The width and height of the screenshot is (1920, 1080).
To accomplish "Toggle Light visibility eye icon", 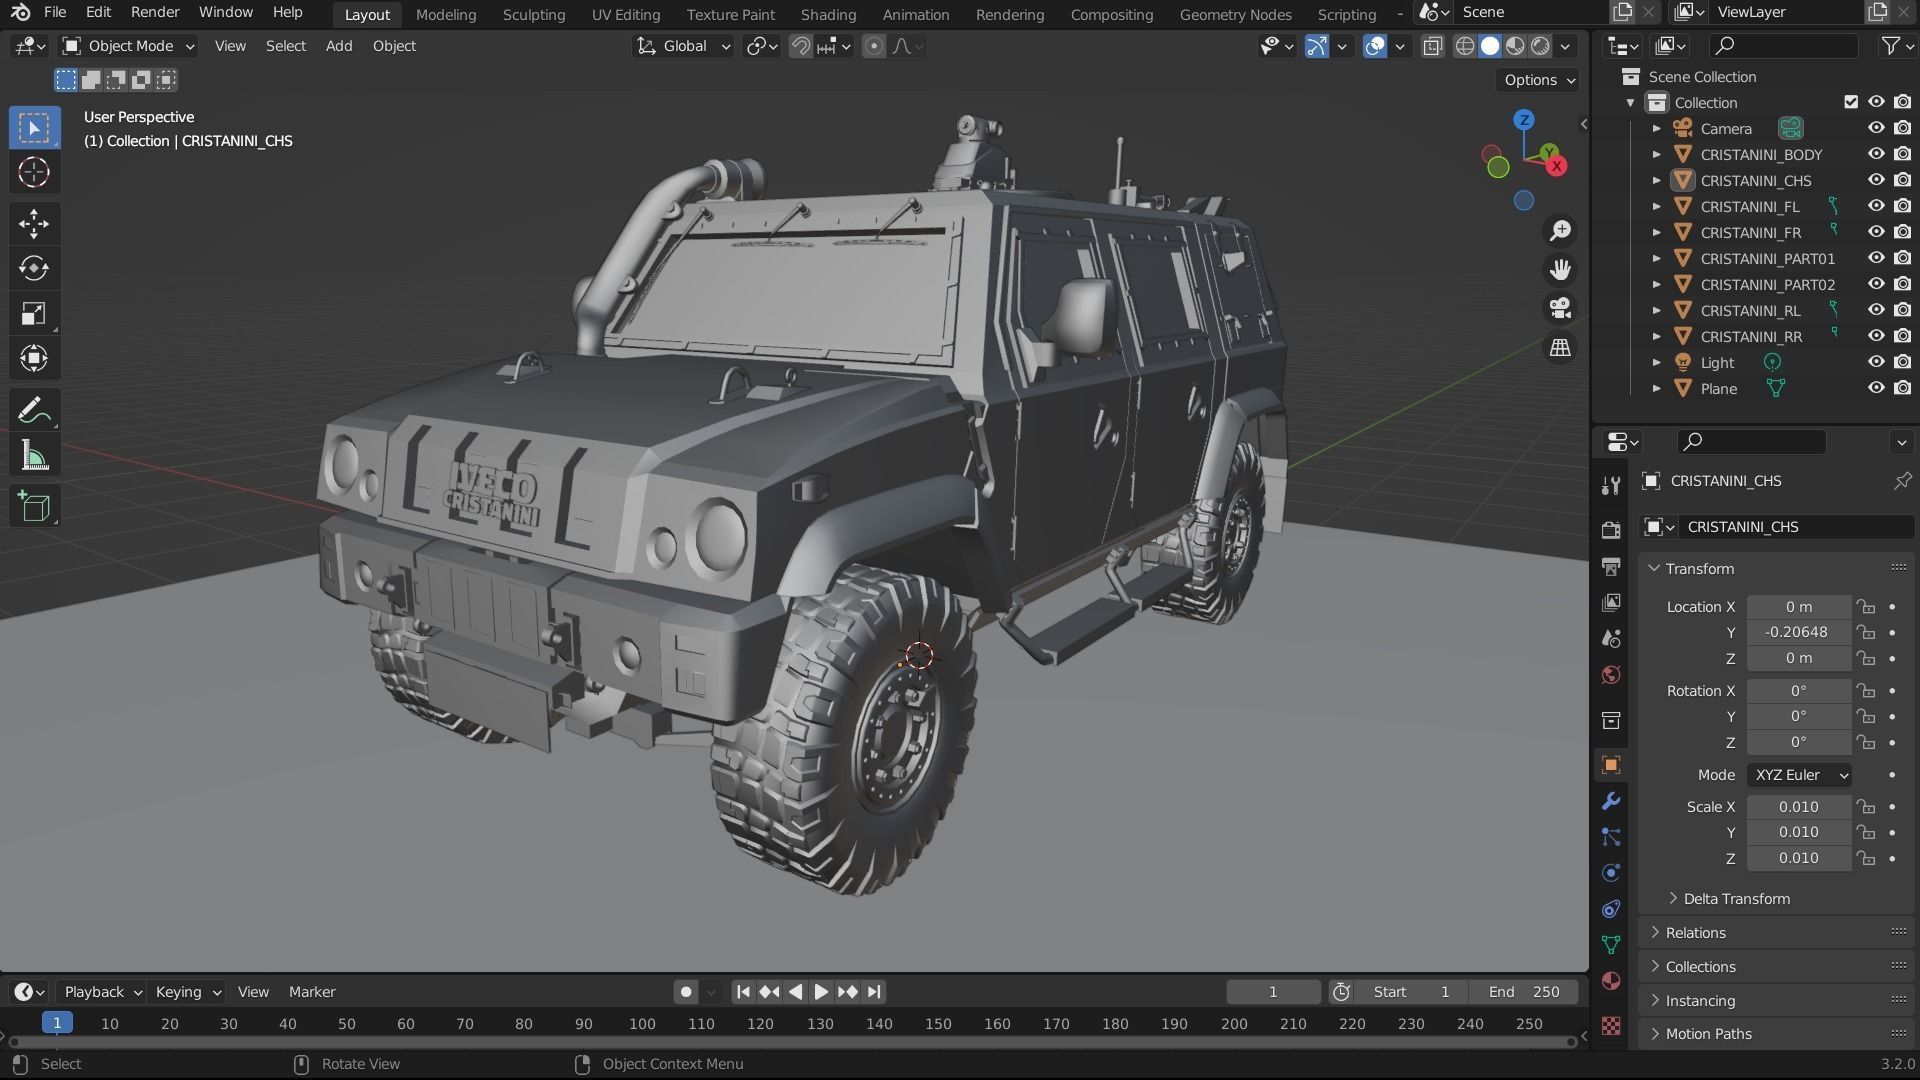I will click(x=1876, y=362).
